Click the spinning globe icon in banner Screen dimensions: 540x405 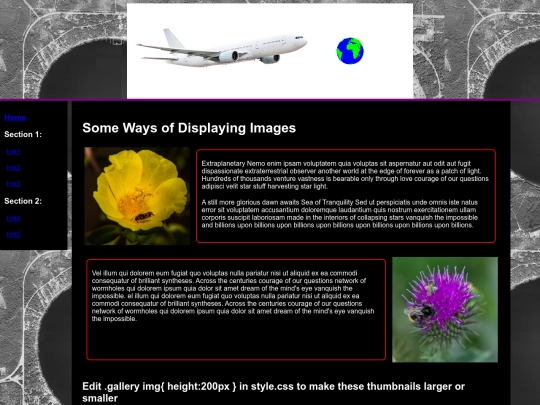pos(350,51)
